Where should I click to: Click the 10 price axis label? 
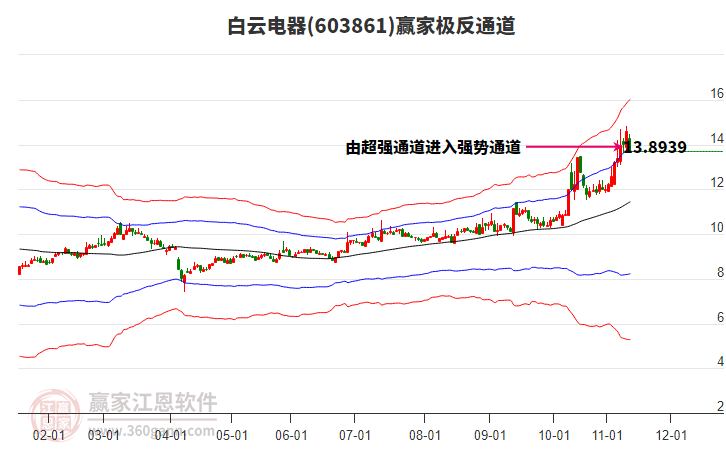(x=717, y=228)
